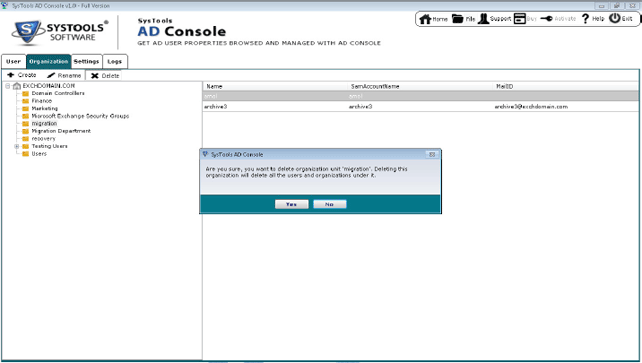This screenshot has width=642, height=363.
Task: Switch to the User tab
Action: (x=14, y=61)
